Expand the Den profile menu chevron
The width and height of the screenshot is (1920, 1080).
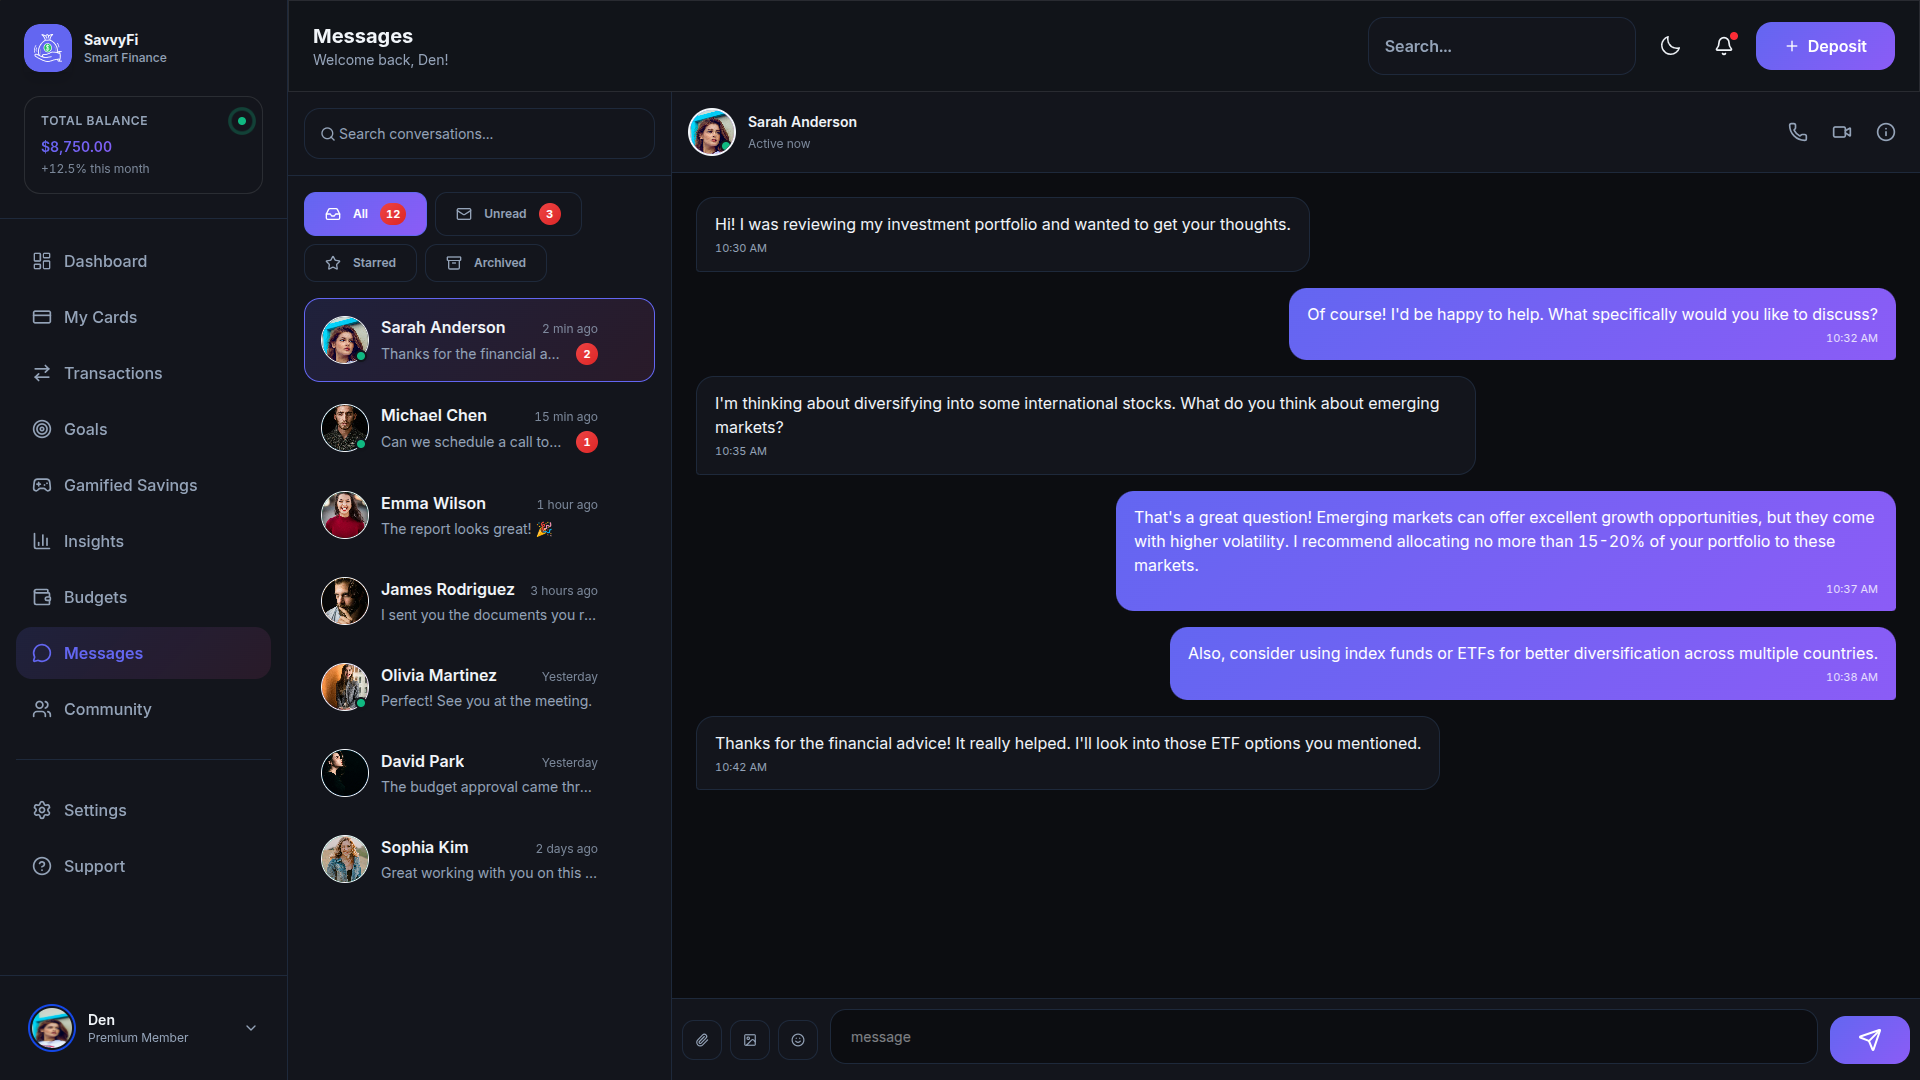[x=251, y=1028]
